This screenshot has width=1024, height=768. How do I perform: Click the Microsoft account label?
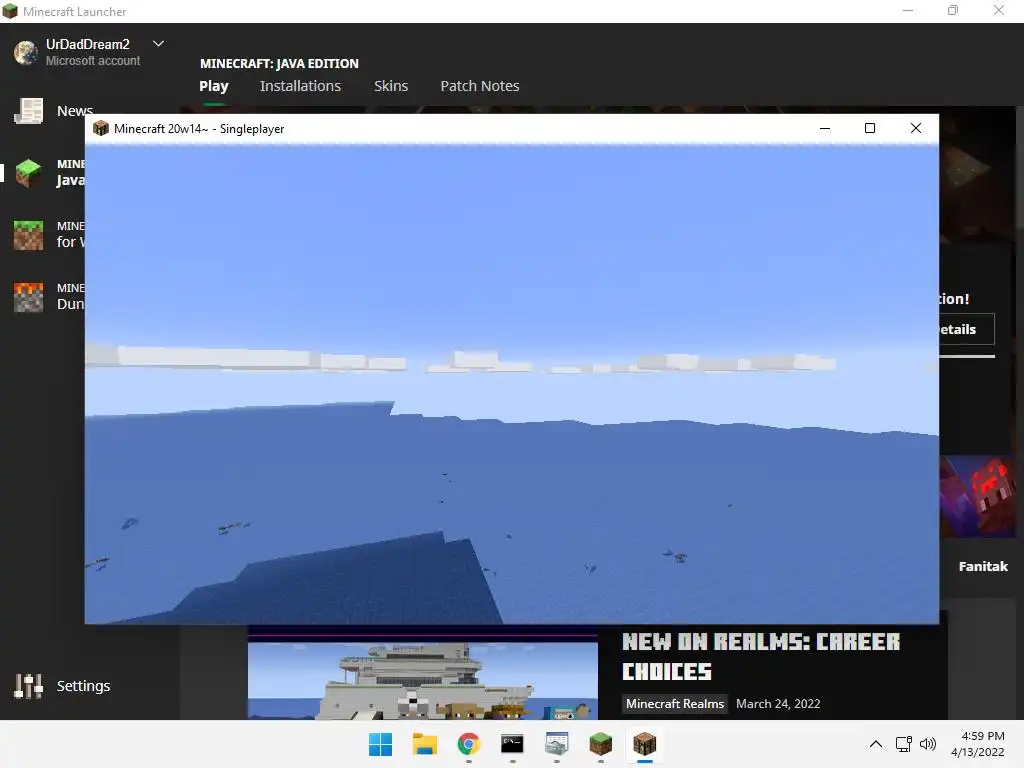coord(93,61)
